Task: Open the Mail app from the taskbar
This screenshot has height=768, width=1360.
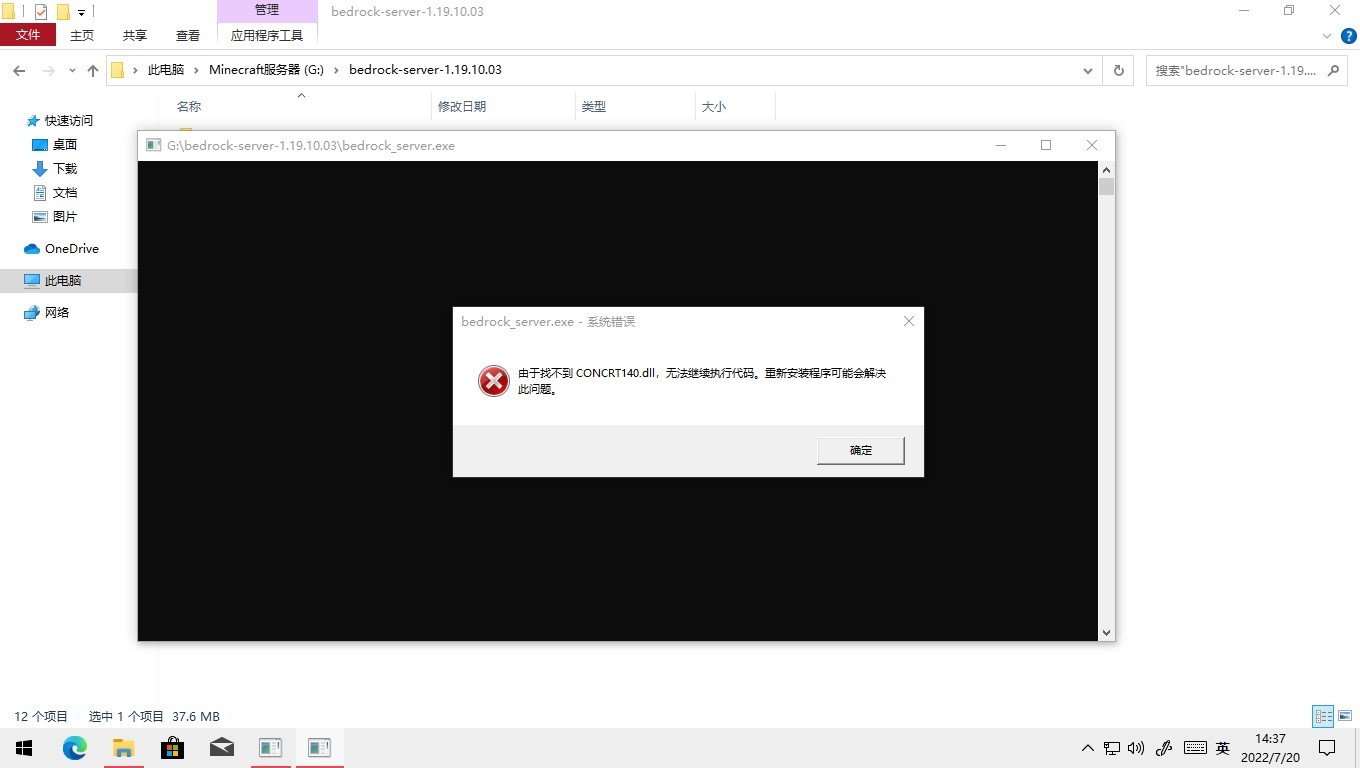Action: (222, 748)
